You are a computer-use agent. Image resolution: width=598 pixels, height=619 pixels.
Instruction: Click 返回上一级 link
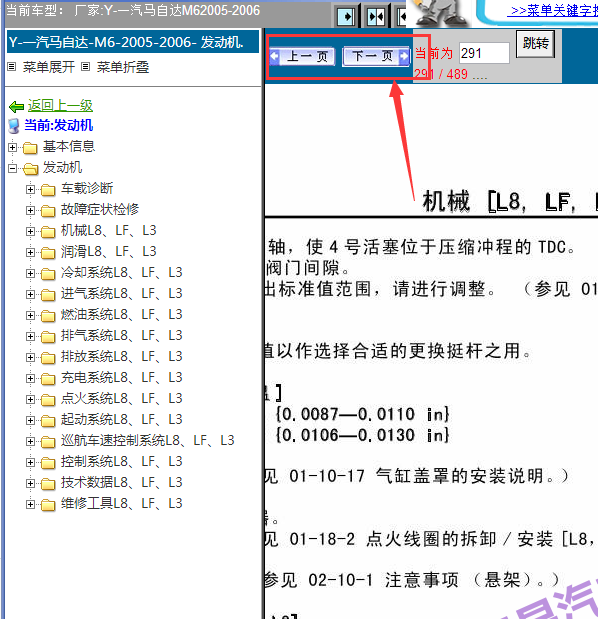click(60, 105)
